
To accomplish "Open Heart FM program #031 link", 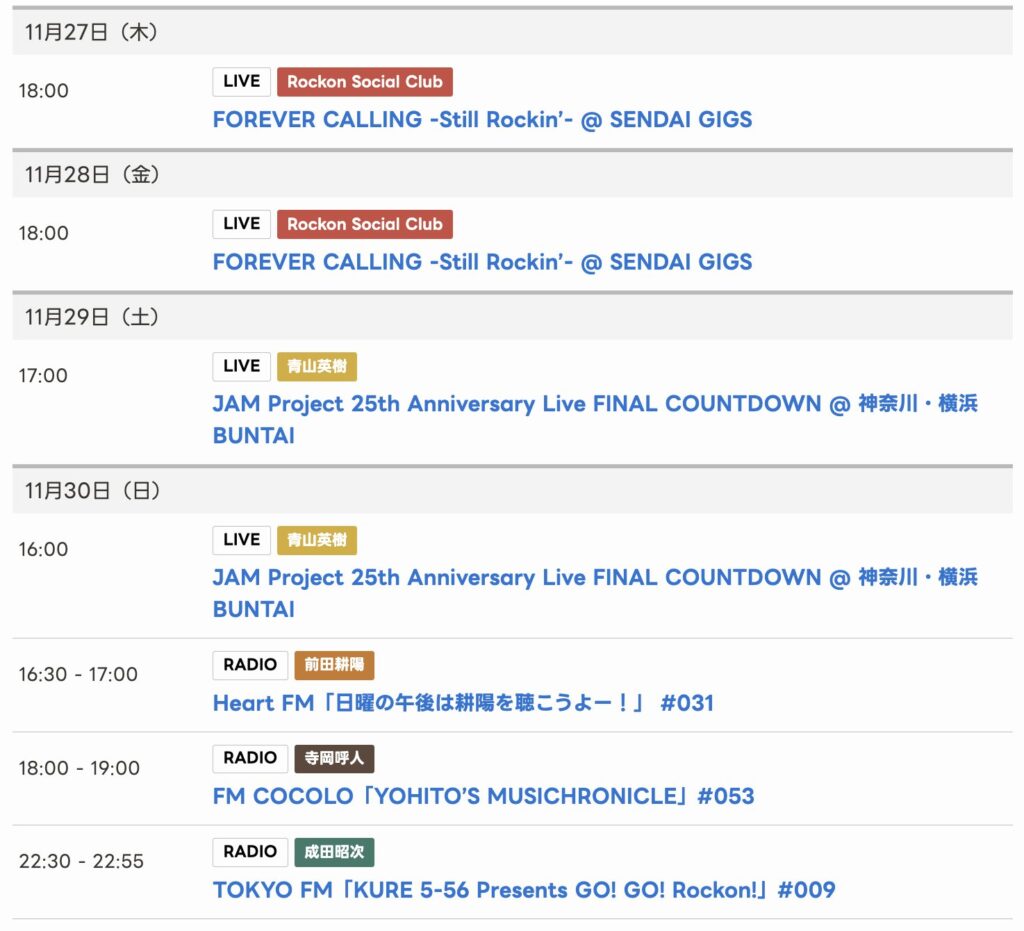I will 463,703.
